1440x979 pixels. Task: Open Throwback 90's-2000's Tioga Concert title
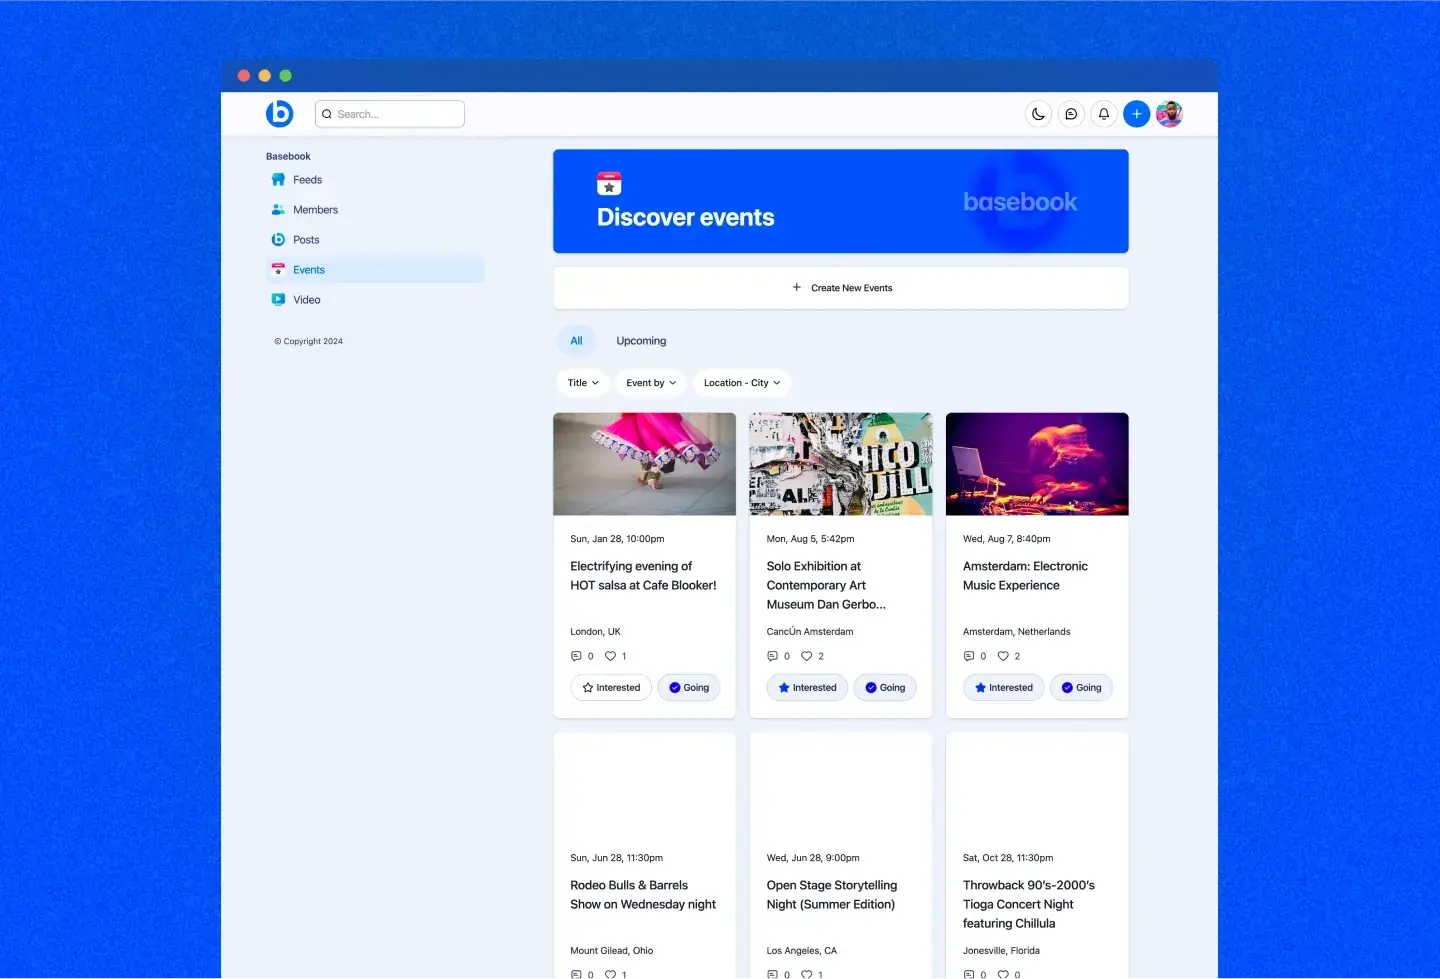pos(1029,904)
